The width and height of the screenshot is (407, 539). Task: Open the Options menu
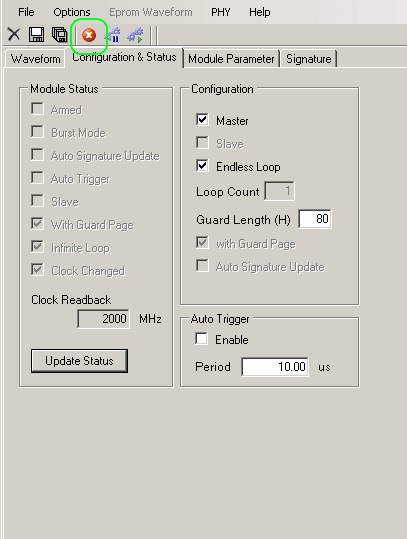tap(72, 12)
